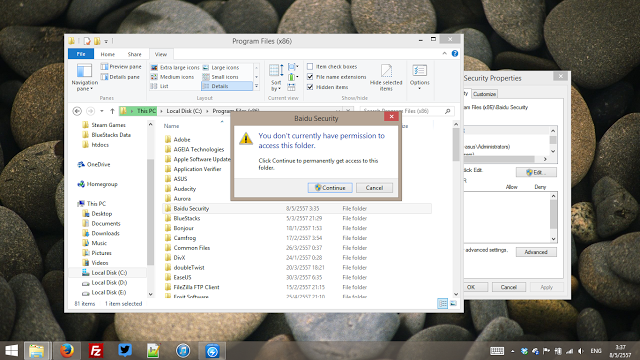The width and height of the screenshot is (640, 360).
Task: Switch to the Customize tab in Security Properties
Action: (x=484, y=94)
